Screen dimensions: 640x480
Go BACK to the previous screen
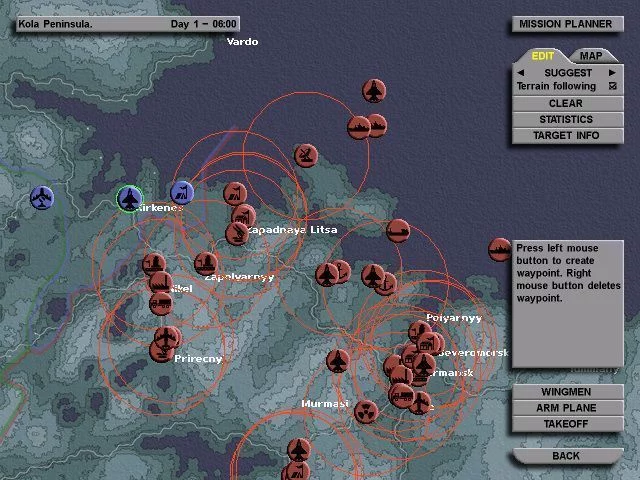[568, 456]
